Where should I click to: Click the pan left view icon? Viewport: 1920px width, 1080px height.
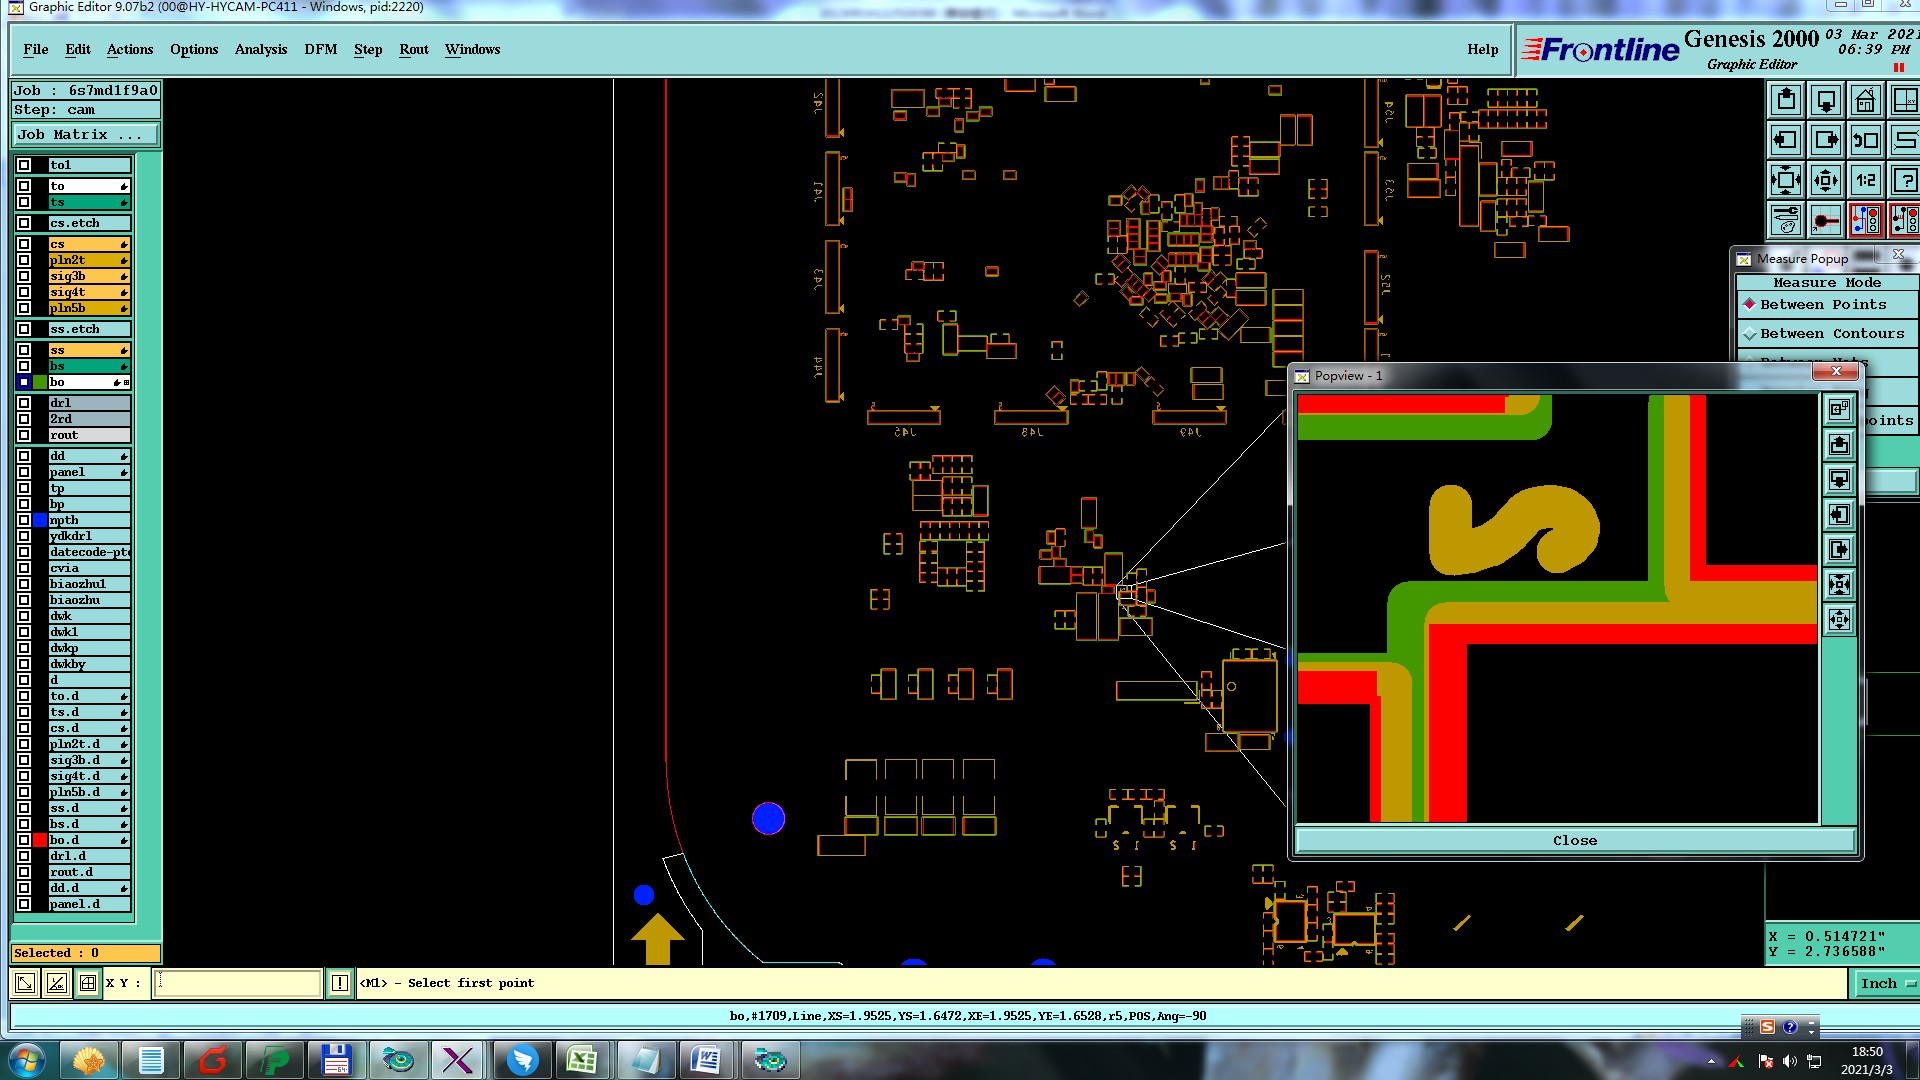tap(1786, 140)
